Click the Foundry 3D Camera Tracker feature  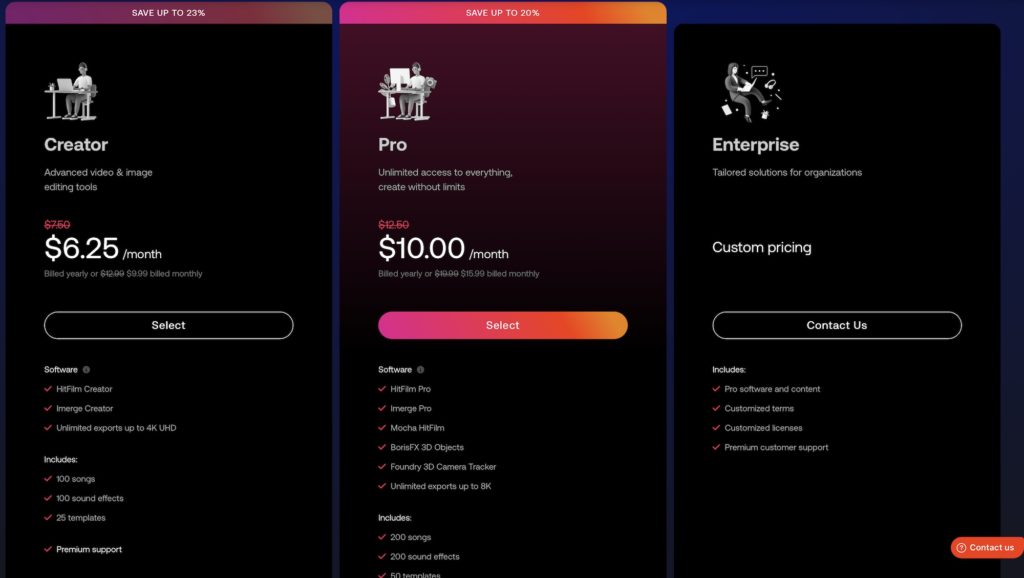pos(443,467)
